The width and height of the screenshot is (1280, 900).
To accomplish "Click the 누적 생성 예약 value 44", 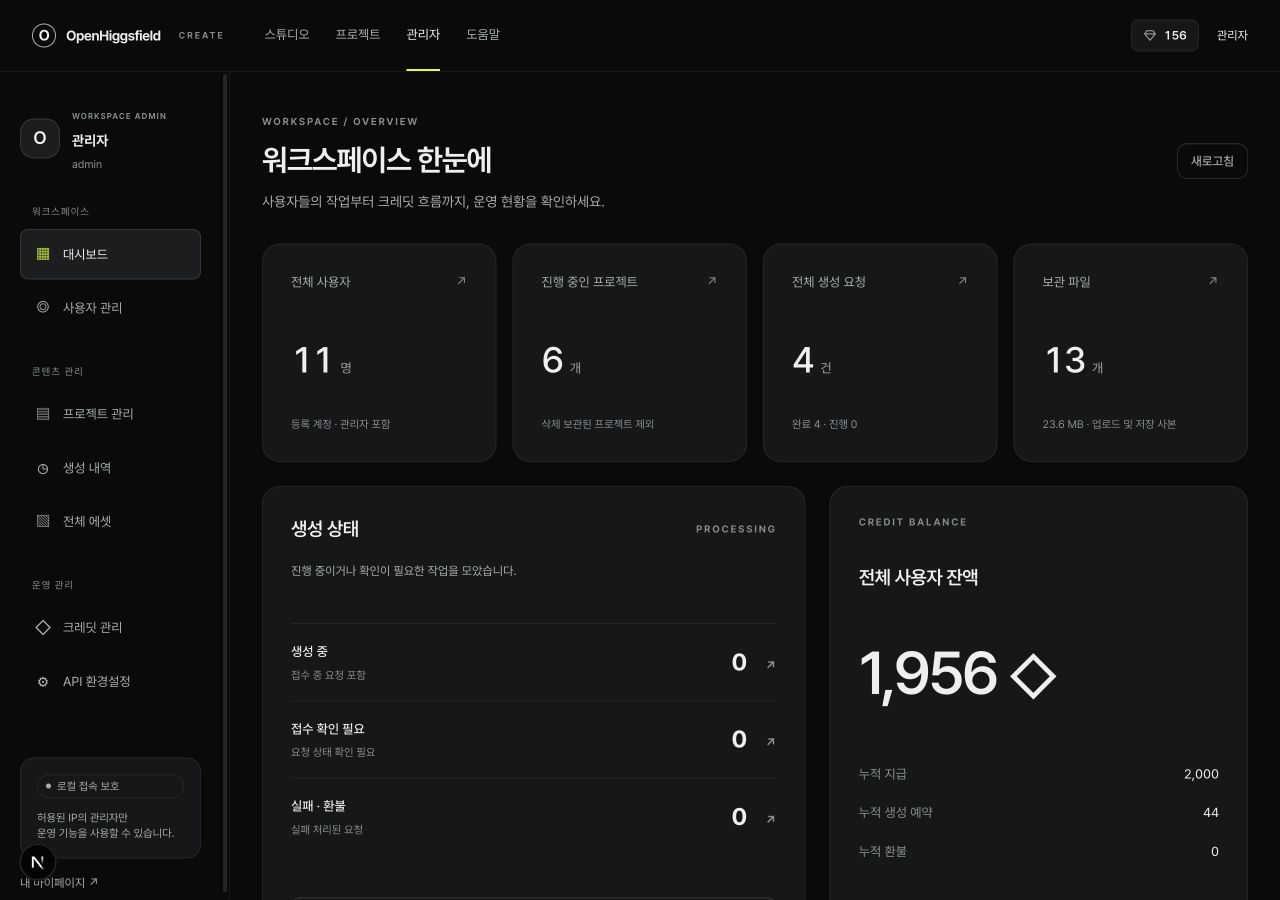I will [1211, 813].
